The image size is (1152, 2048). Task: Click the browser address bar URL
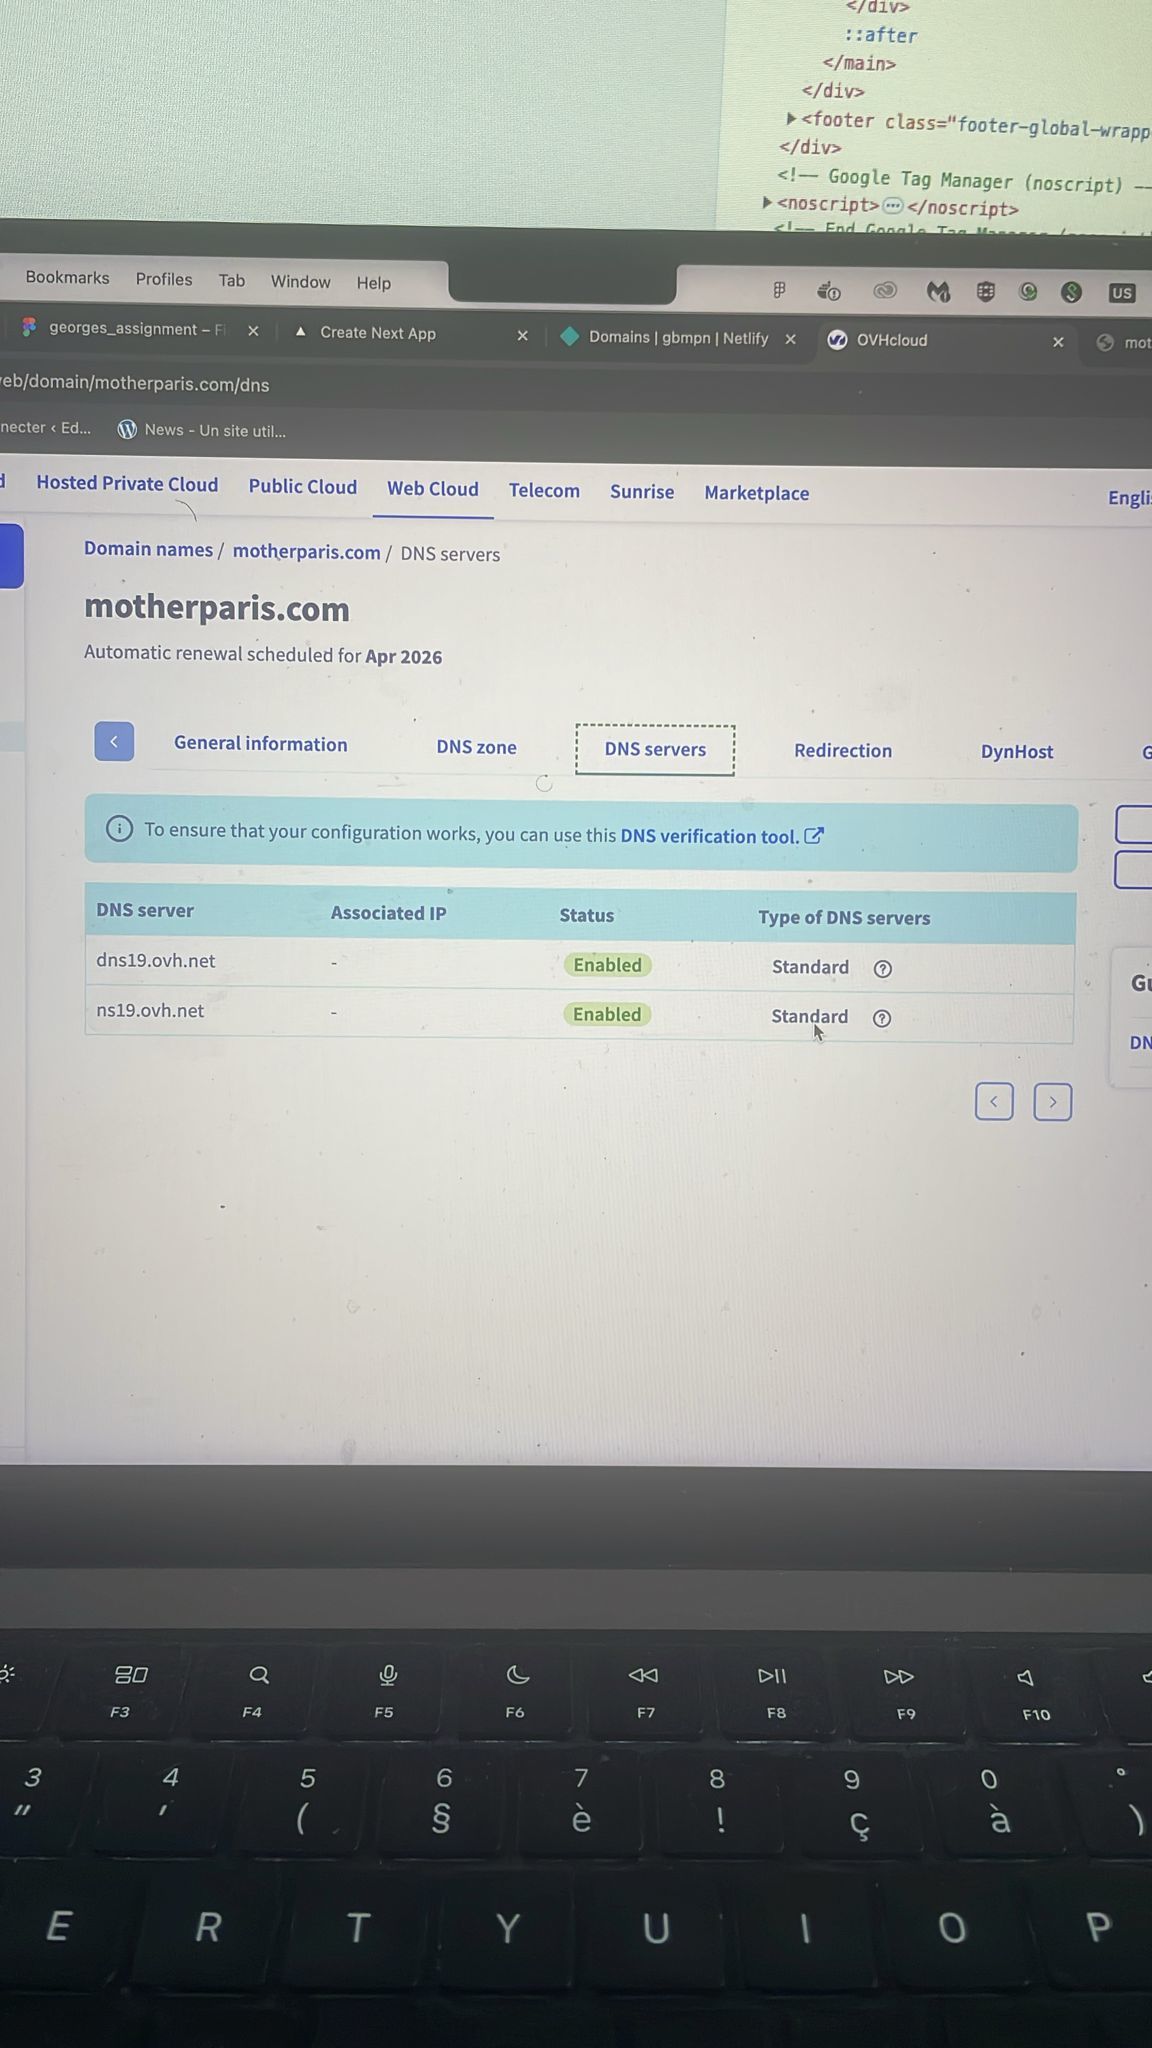pyautogui.click(x=135, y=385)
